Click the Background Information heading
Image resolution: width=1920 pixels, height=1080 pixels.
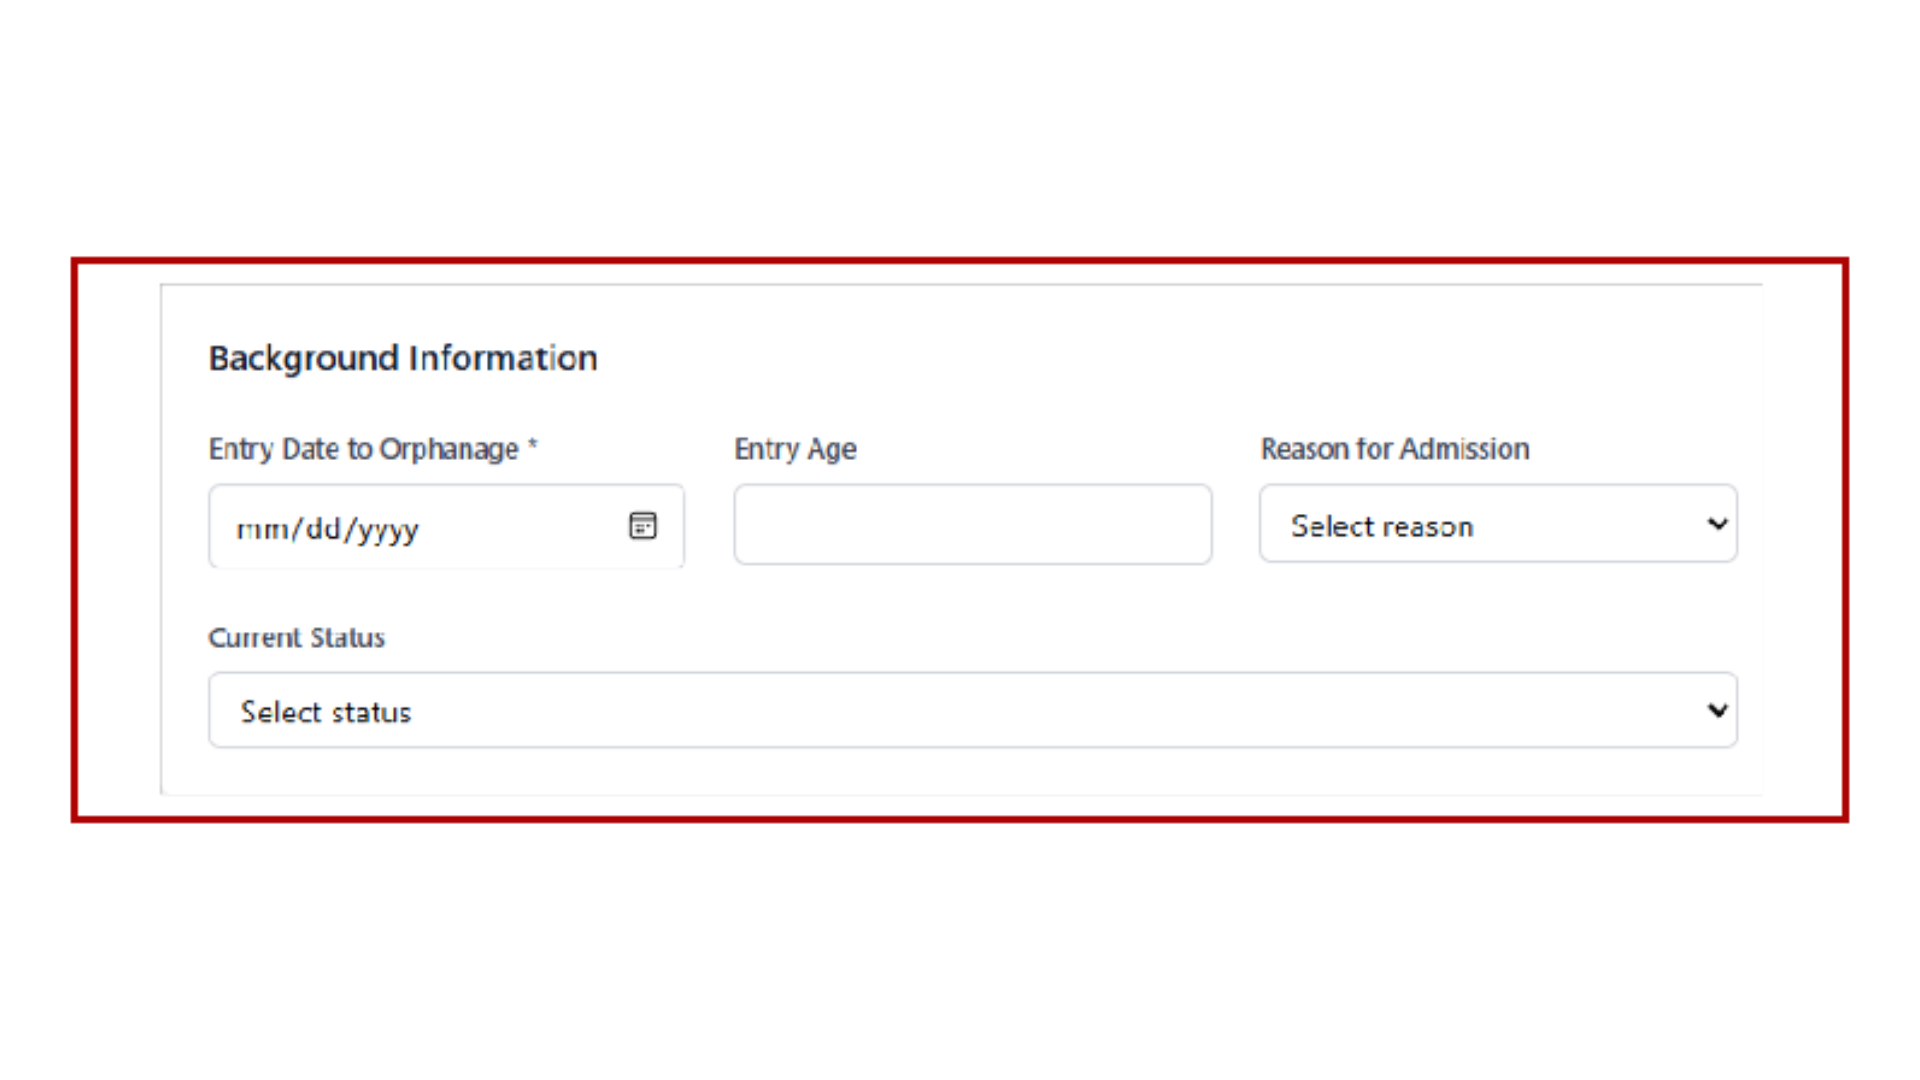point(402,358)
